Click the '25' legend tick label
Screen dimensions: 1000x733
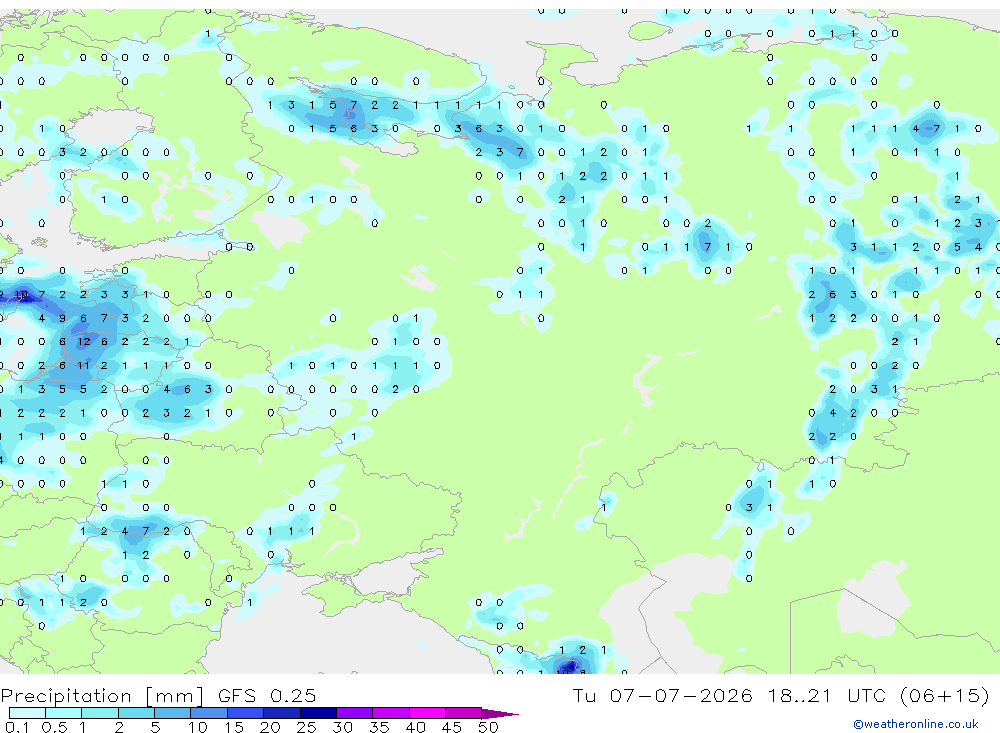(x=306, y=727)
